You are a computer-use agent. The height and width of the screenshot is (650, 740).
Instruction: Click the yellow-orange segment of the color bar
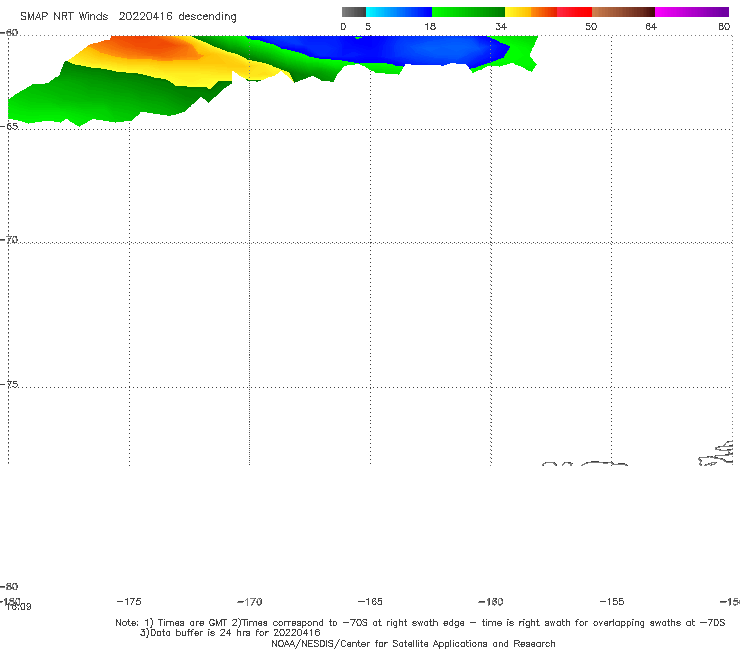[x=530, y=12]
